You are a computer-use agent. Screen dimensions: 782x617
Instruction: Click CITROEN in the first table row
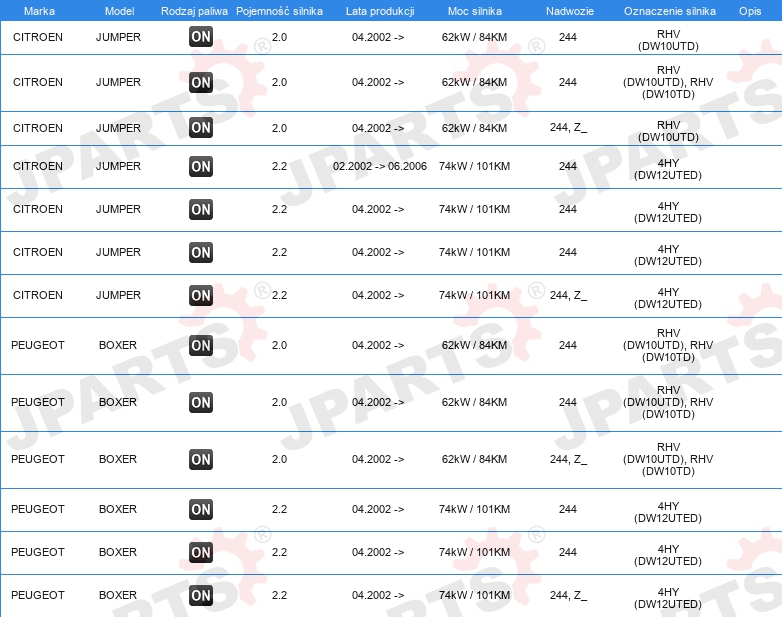(x=38, y=37)
